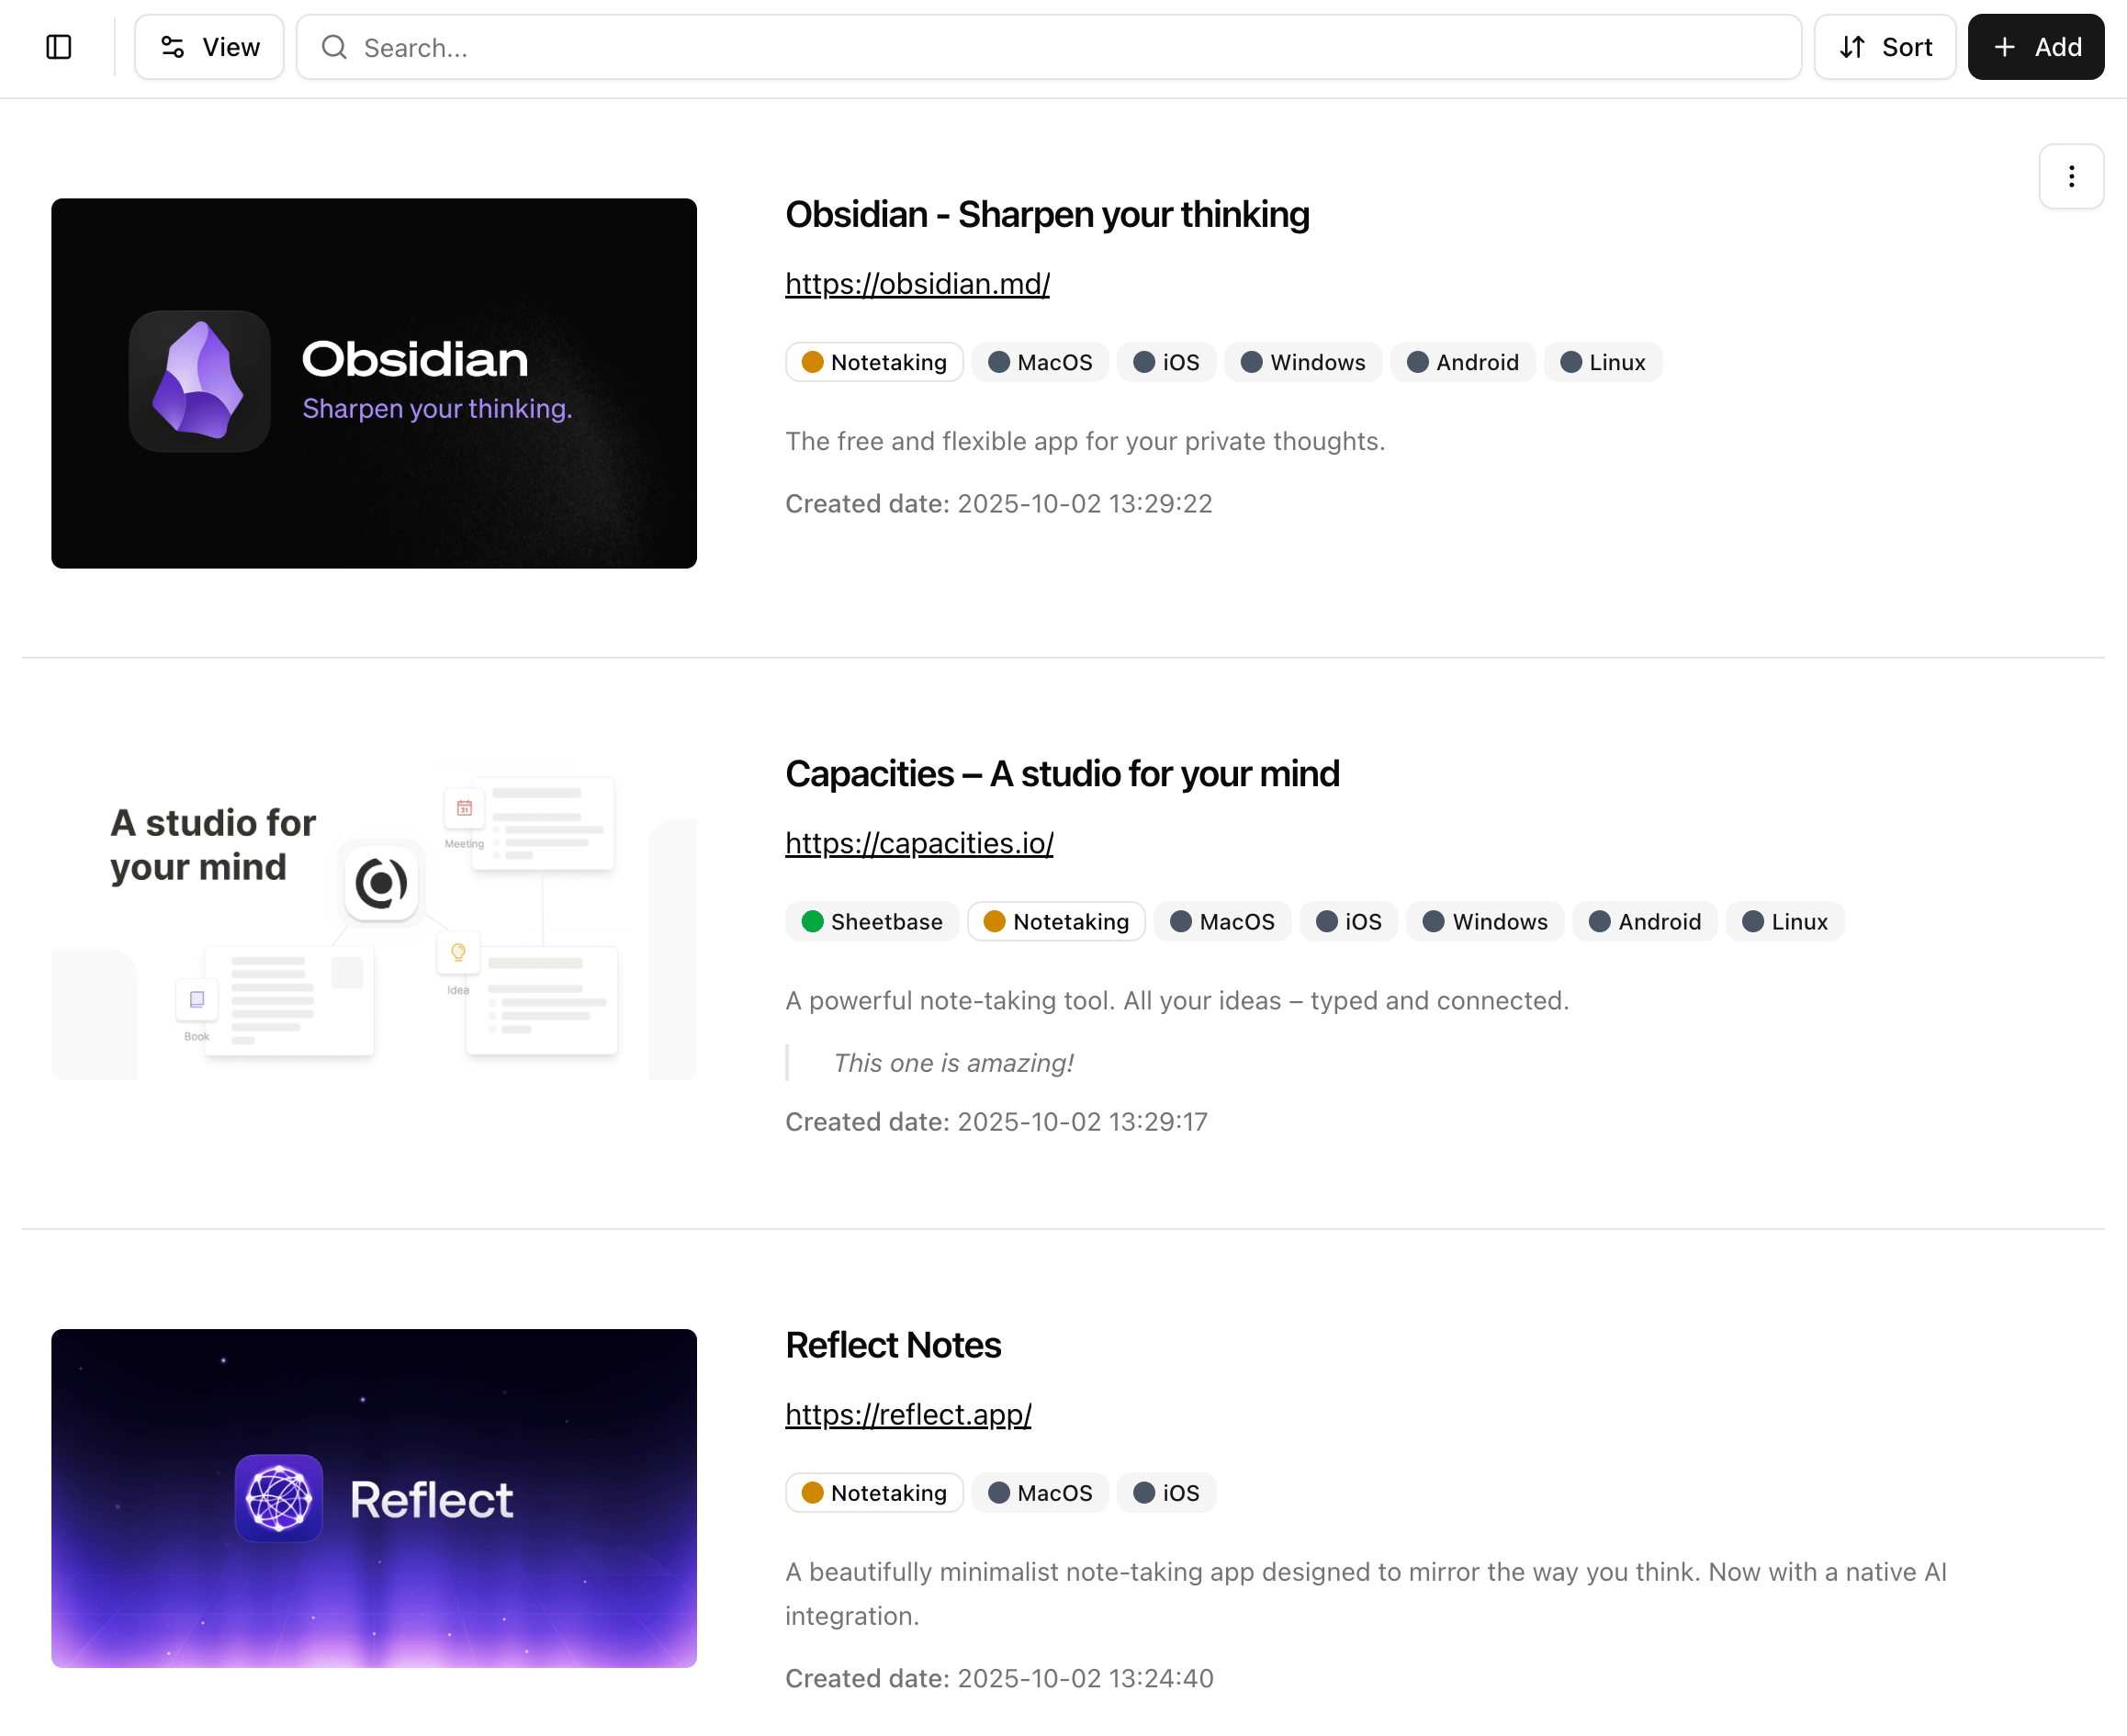Click Created date 2025-10-02 13:24:40
Image resolution: width=2127 pixels, height=1736 pixels.
999,1678
